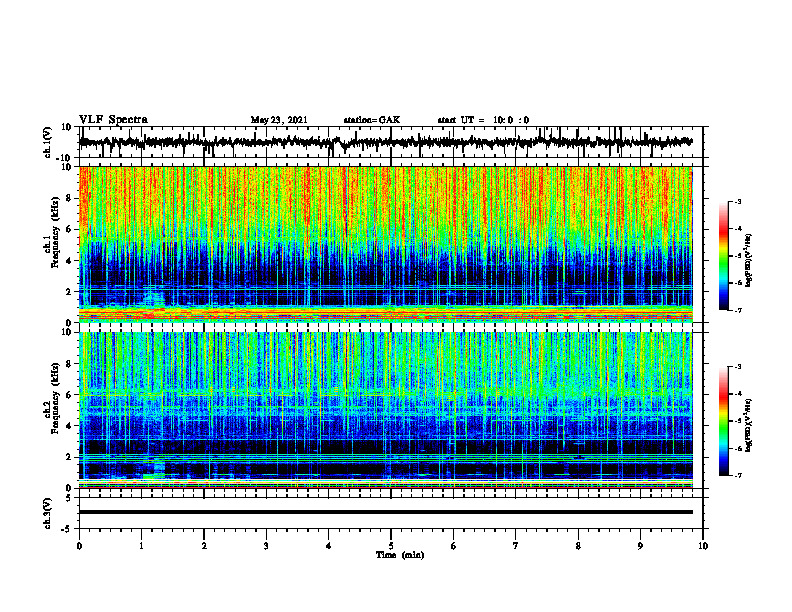Click the ch.2 spectrogram "2" kHz tick label
Viewport: 792px width, 612px height.
69,457
